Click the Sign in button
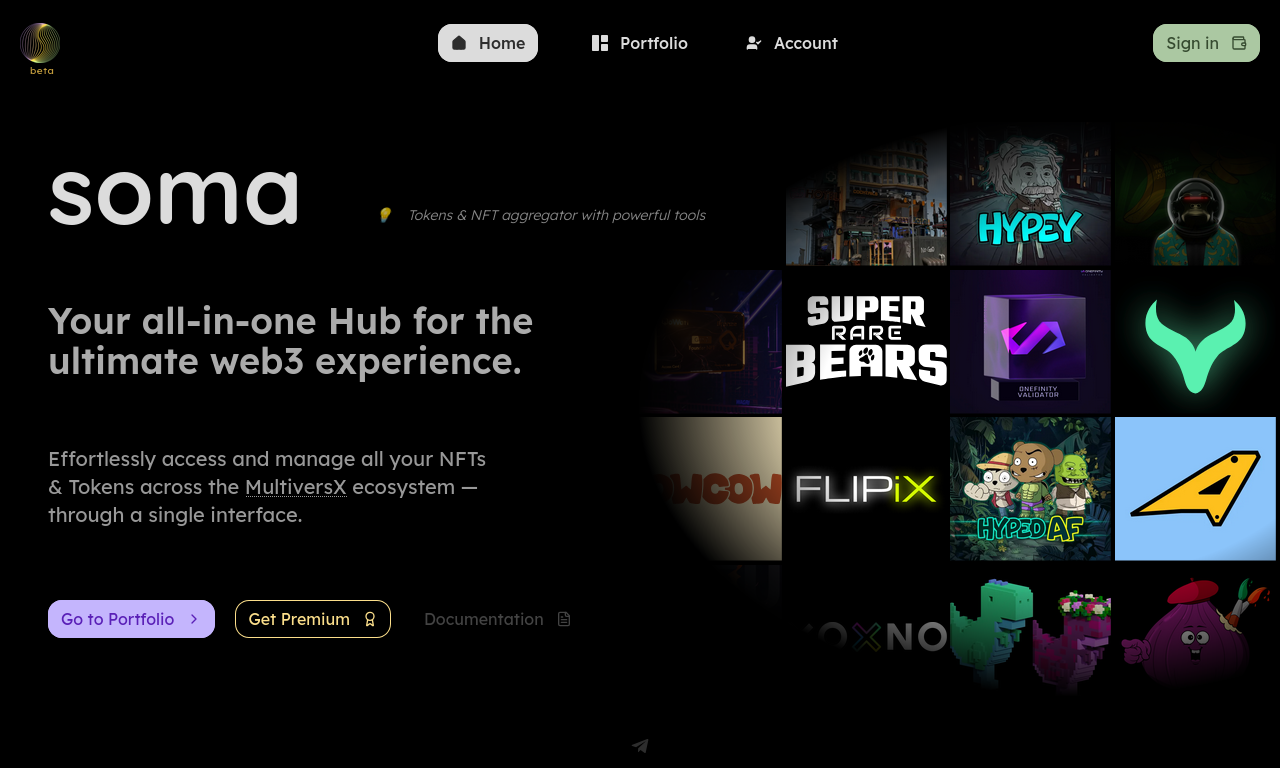This screenshot has height=768, width=1280. pyautogui.click(x=1206, y=43)
